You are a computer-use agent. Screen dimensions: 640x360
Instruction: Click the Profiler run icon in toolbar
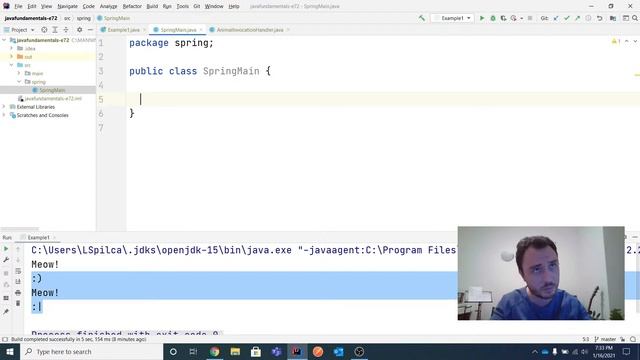click(x=513, y=18)
